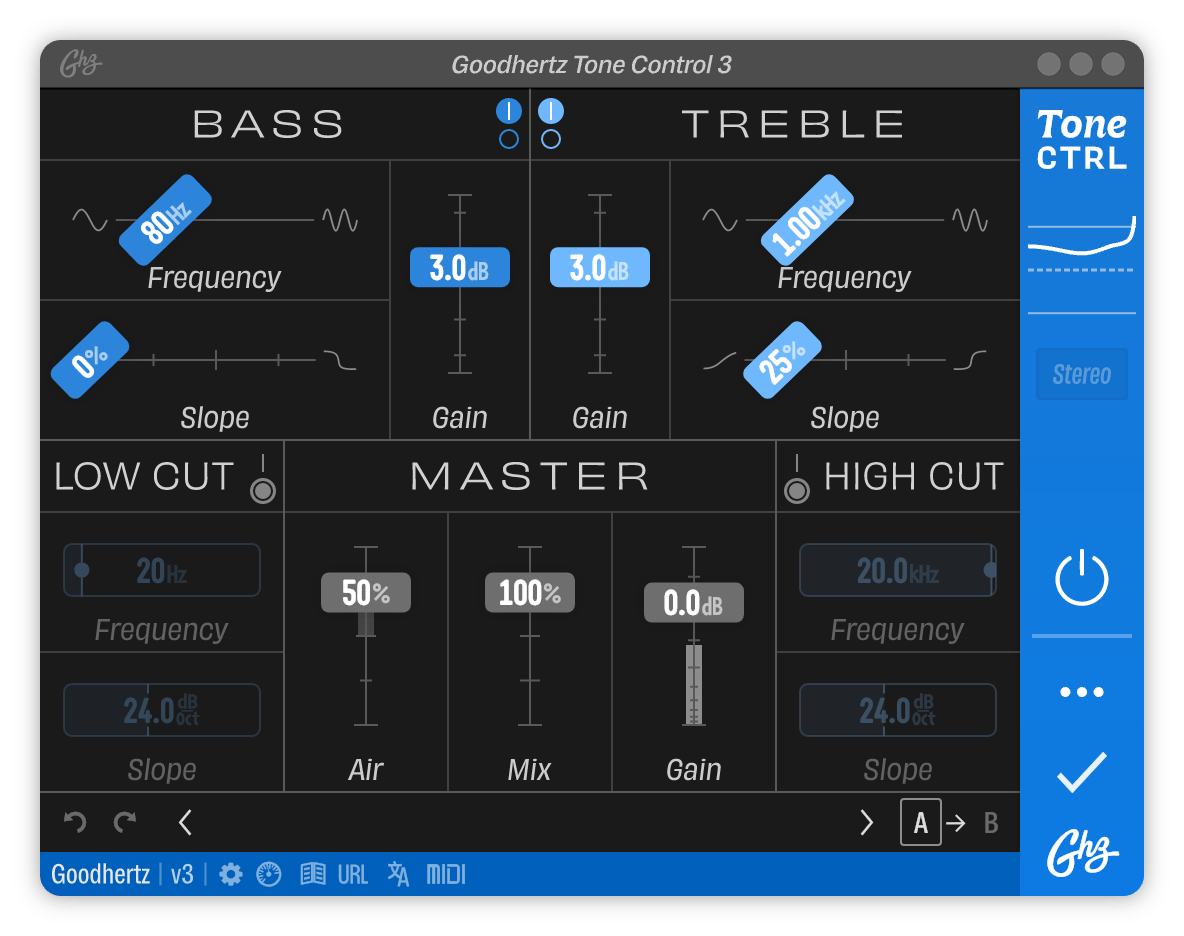Click the URL icon in bottom bar
The image size is (1184, 936).
[x=353, y=875]
